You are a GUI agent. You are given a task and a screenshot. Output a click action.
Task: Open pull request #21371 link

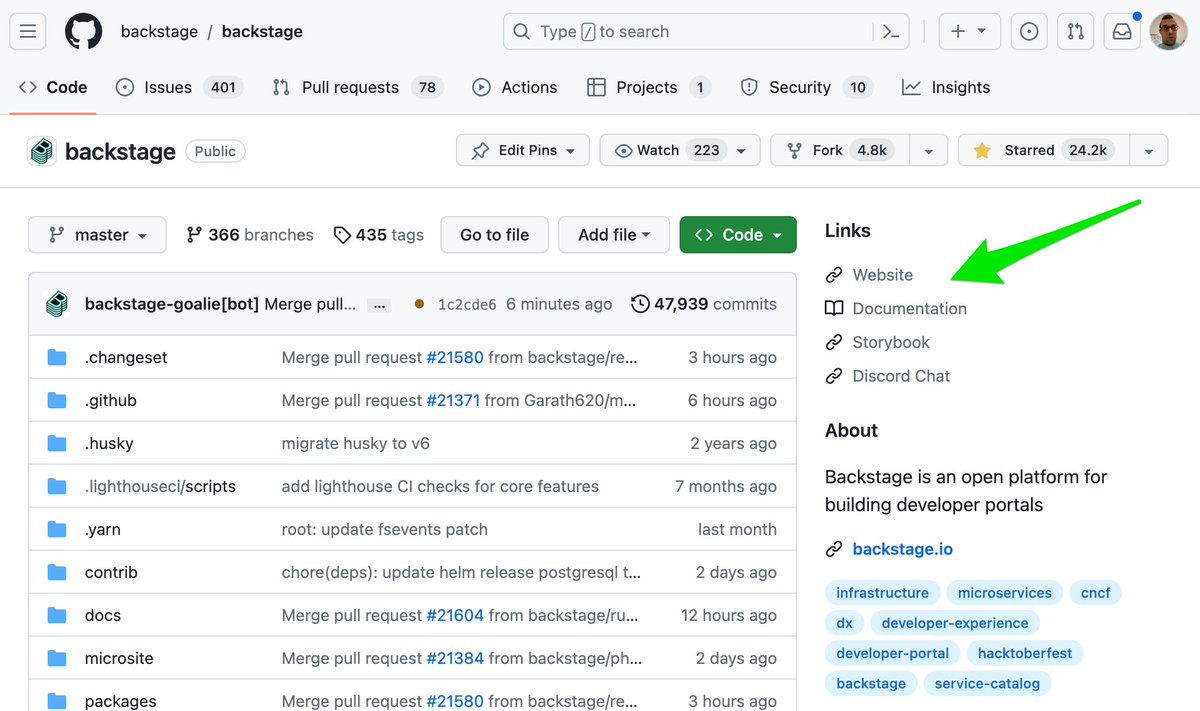coord(453,400)
